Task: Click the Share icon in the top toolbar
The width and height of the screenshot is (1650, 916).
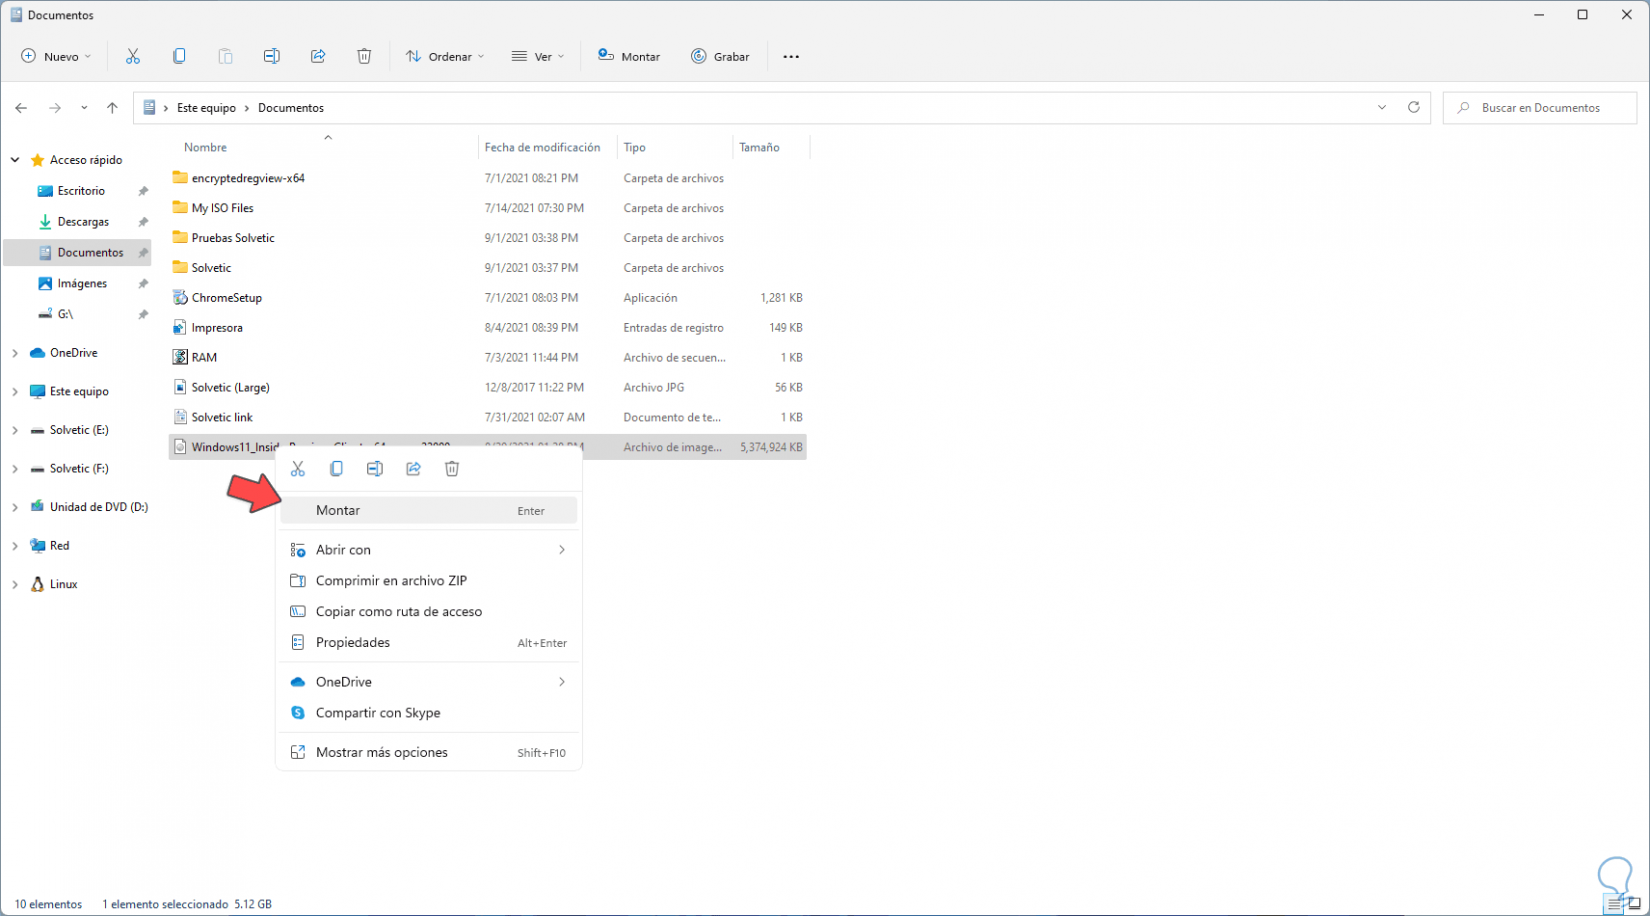Action: click(x=318, y=57)
